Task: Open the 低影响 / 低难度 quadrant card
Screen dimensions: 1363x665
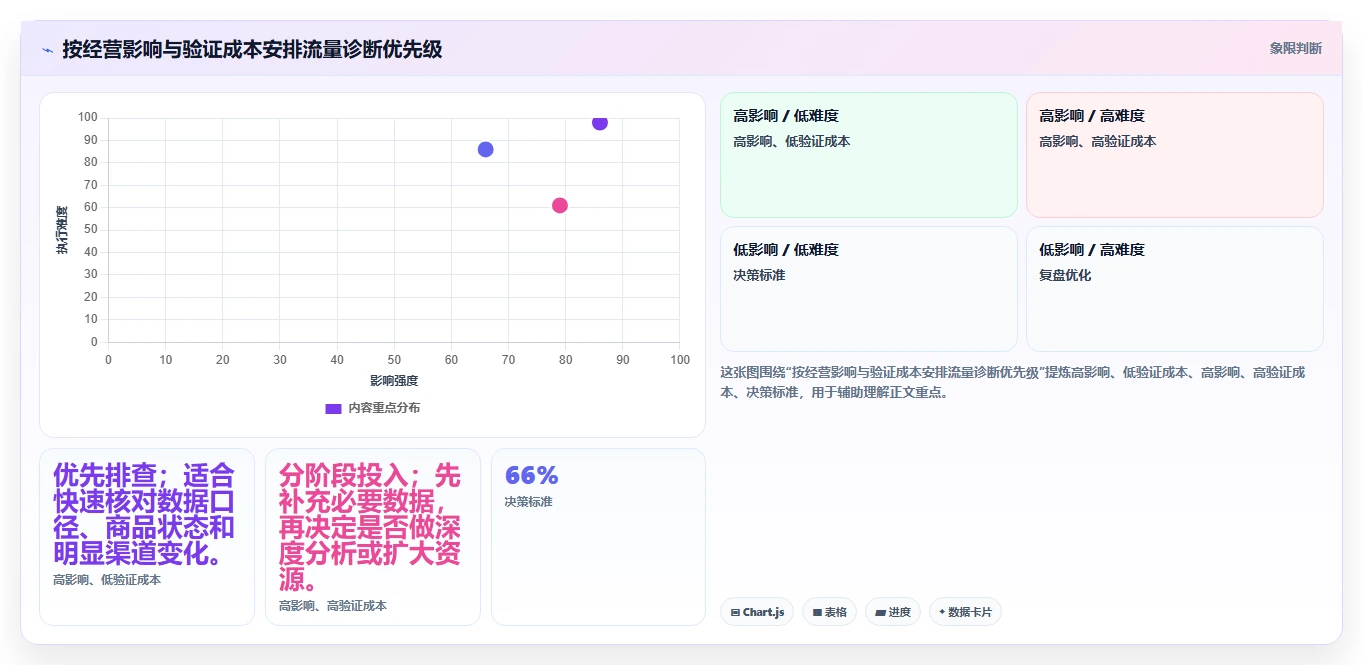Action: pyautogui.click(x=869, y=289)
